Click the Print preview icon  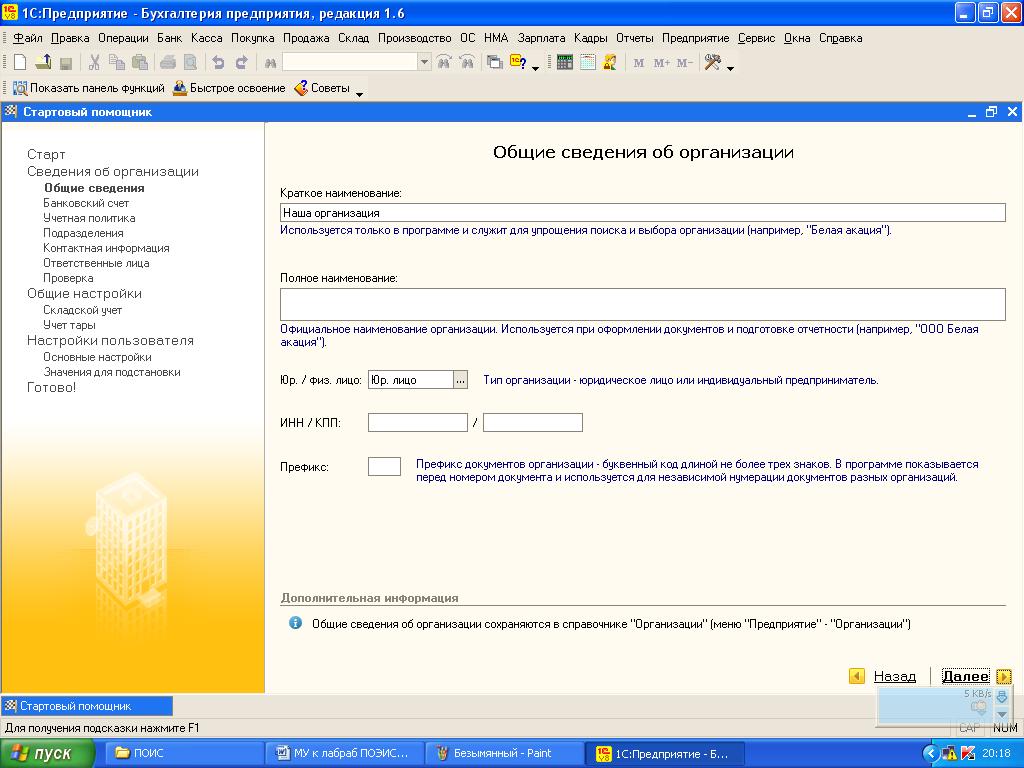click(x=191, y=63)
